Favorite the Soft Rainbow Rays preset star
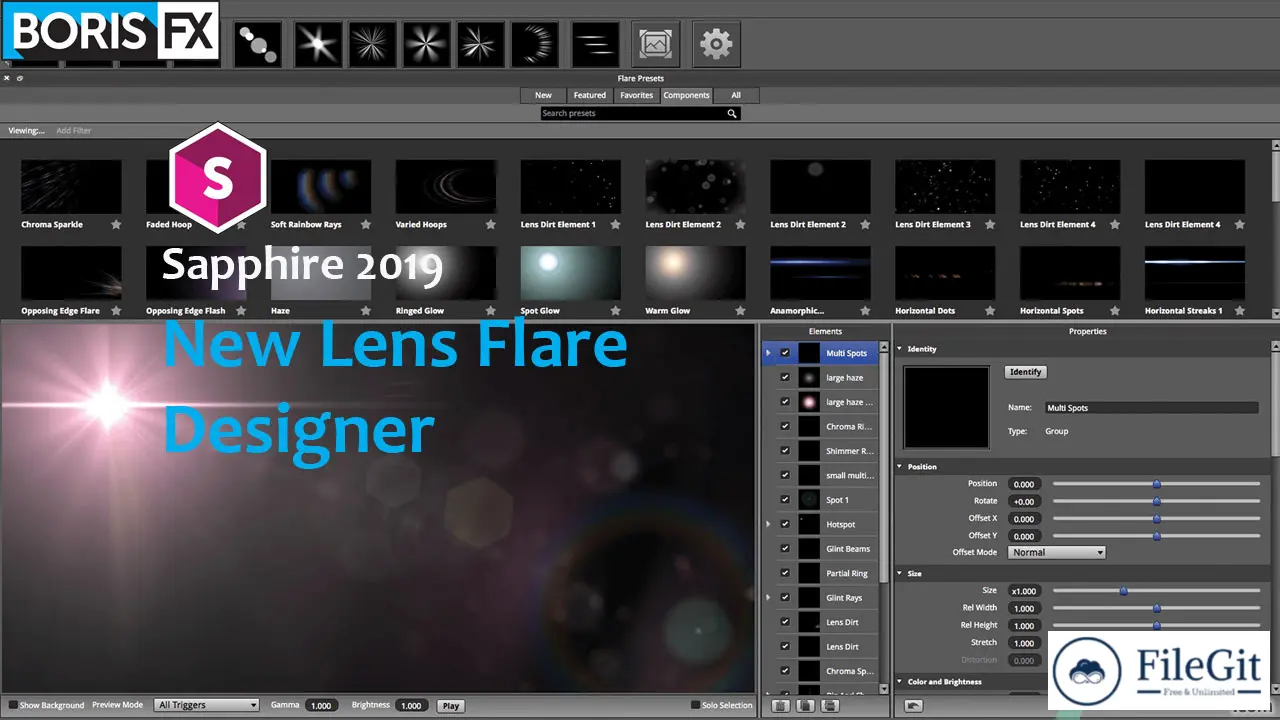This screenshot has height=720, width=1280. 366,225
